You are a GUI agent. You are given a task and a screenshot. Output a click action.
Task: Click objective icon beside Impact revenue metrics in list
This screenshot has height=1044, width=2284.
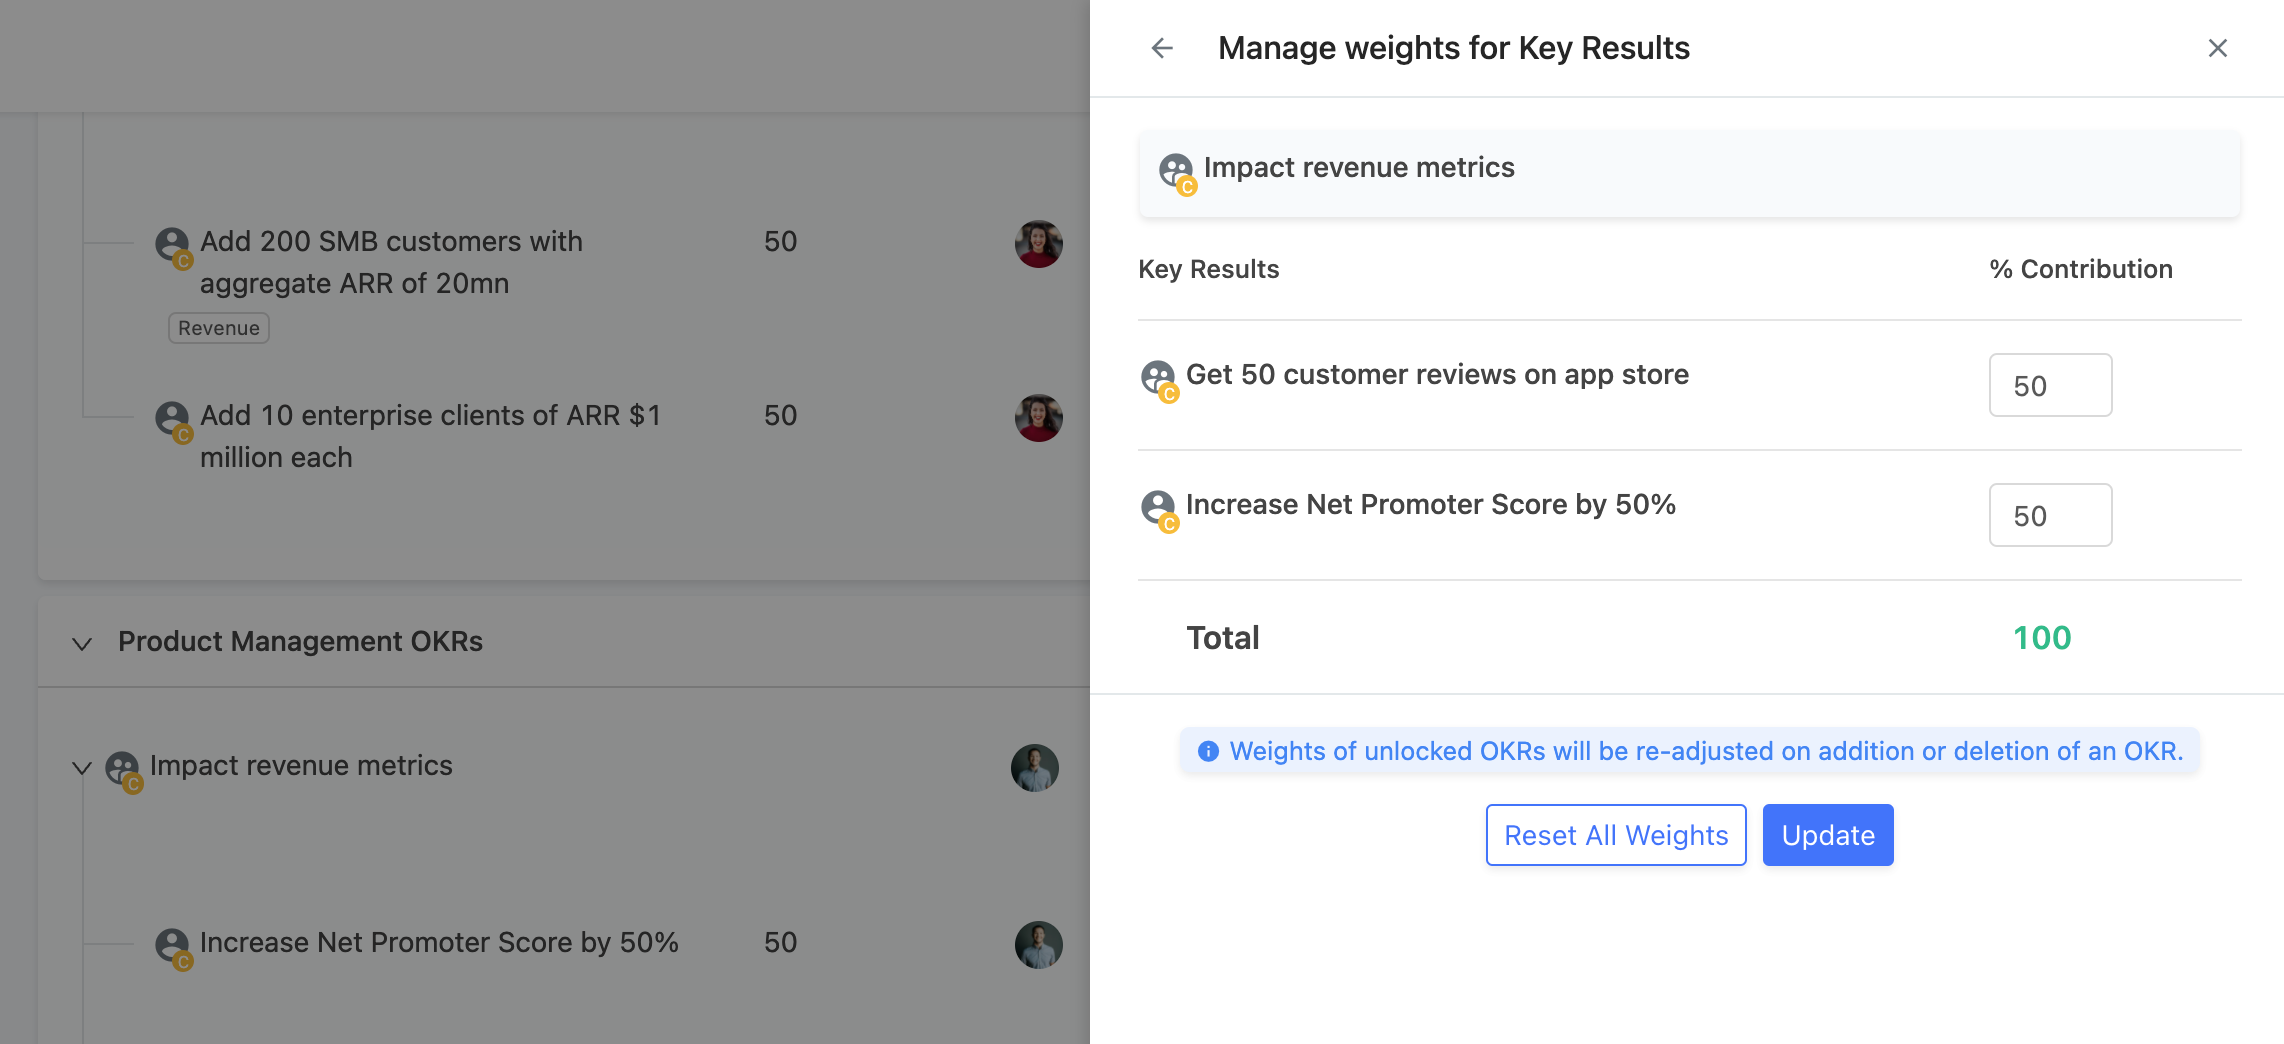click(123, 771)
